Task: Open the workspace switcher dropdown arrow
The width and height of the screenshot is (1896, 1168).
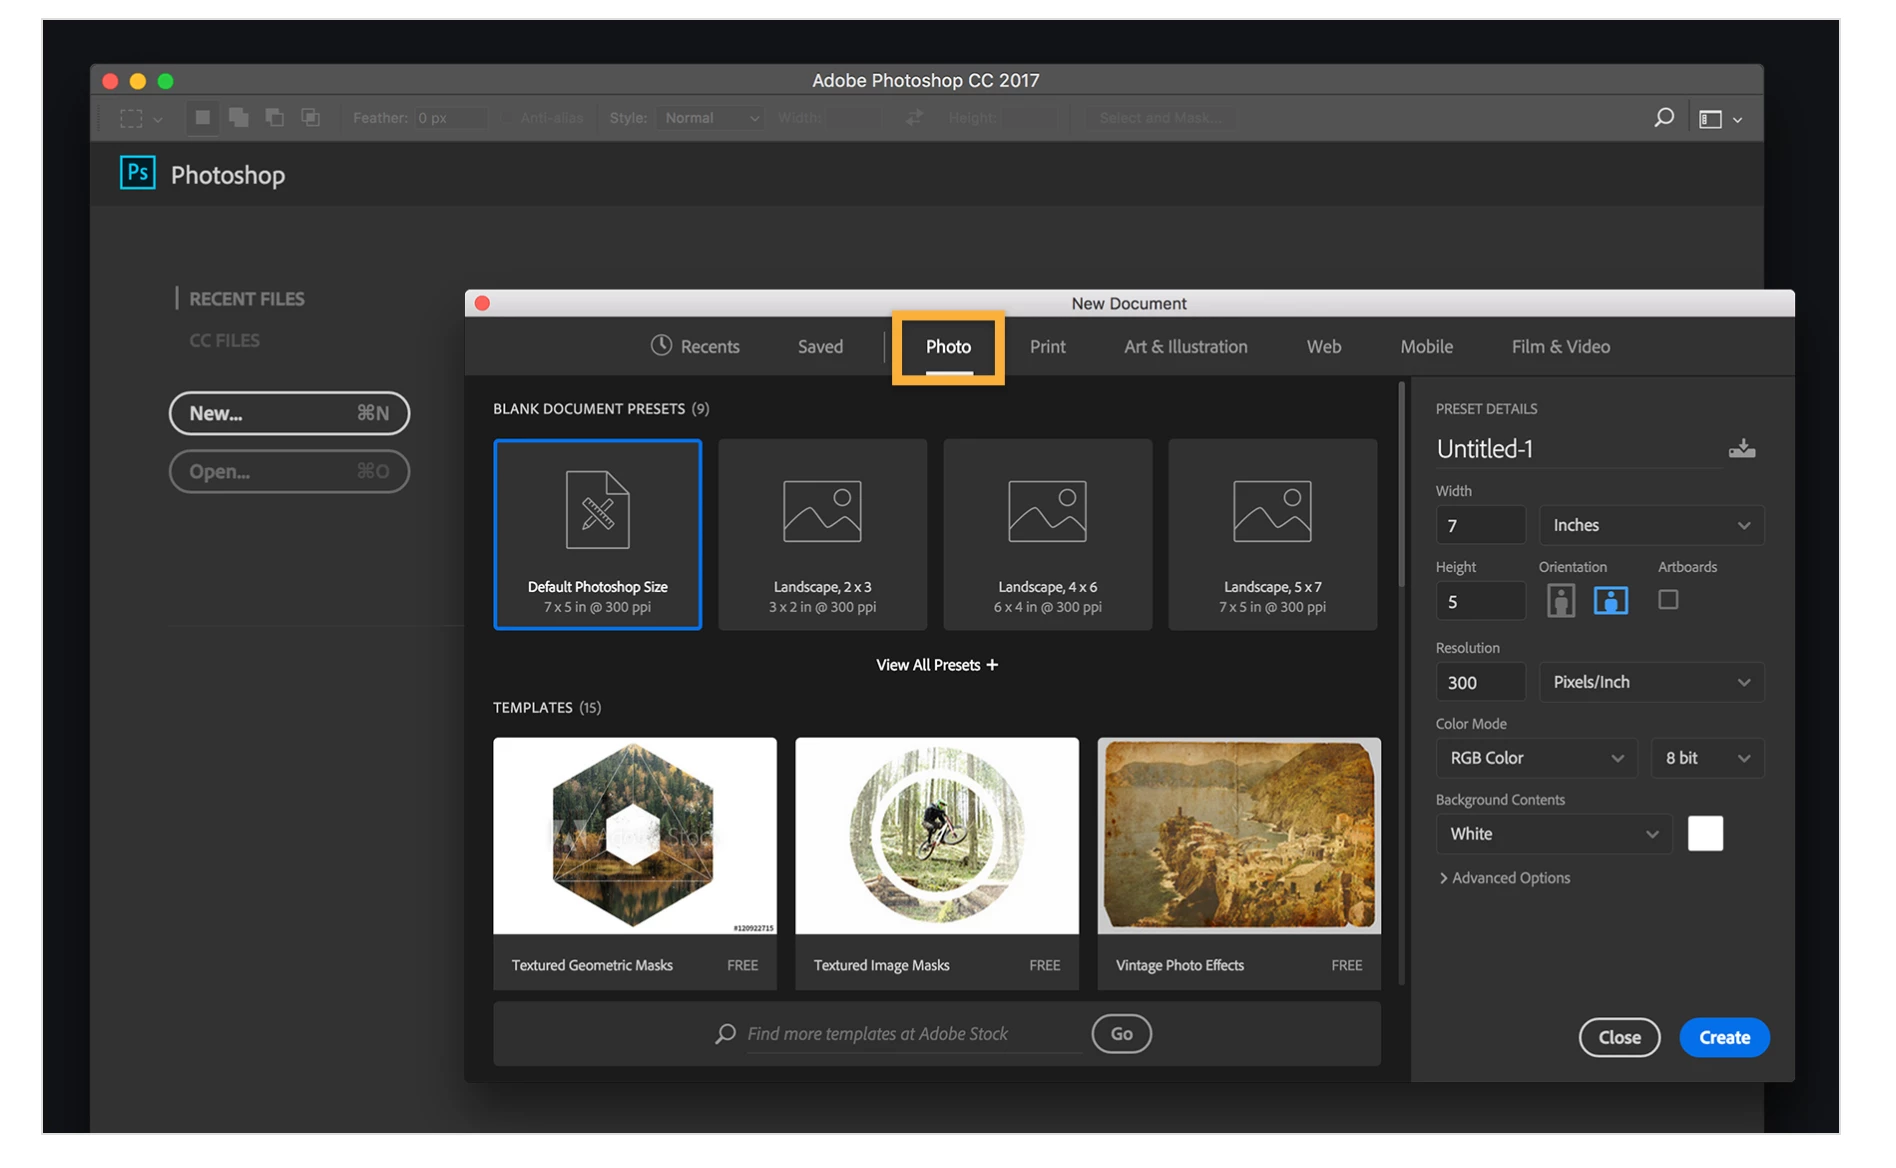Action: coord(1738,120)
